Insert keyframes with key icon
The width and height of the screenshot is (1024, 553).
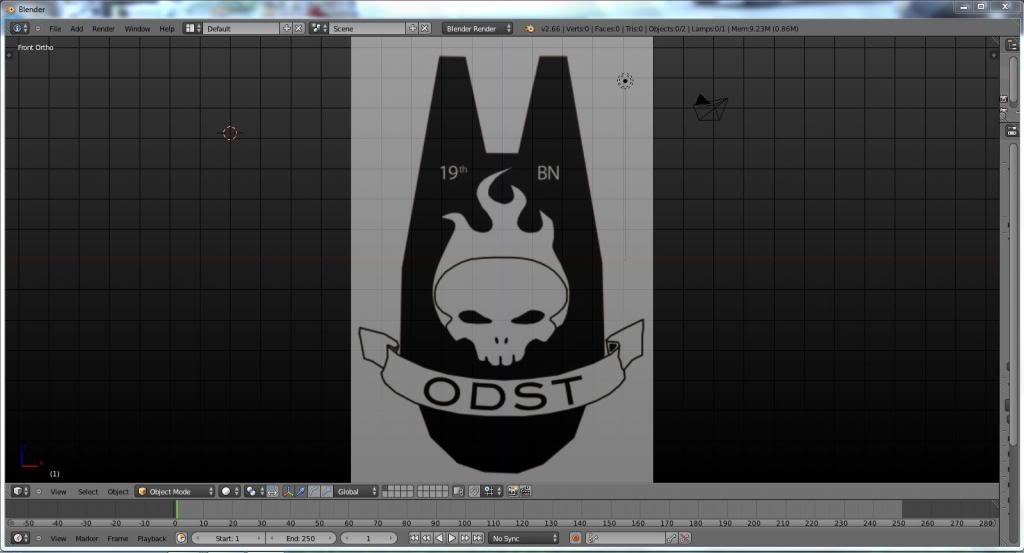(671, 538)
